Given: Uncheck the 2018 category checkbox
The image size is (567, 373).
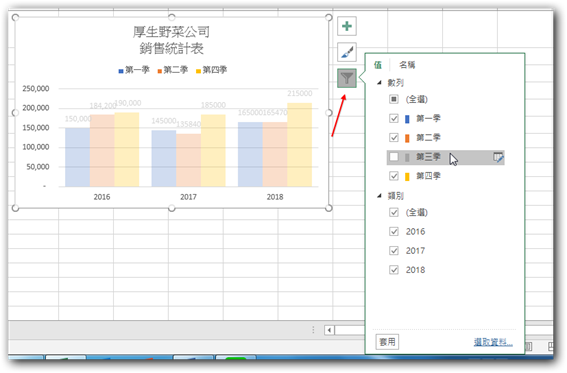Looking at the screenshot, I should [394, 270].
